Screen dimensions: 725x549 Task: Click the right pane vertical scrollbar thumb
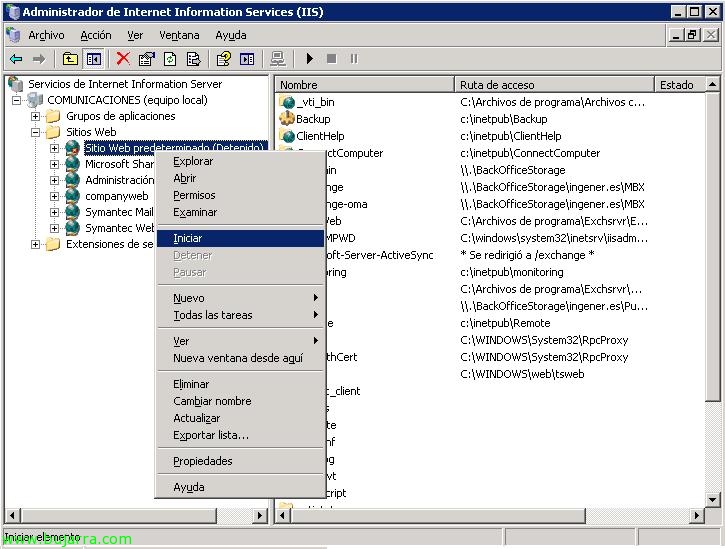[x=713, y=246]
